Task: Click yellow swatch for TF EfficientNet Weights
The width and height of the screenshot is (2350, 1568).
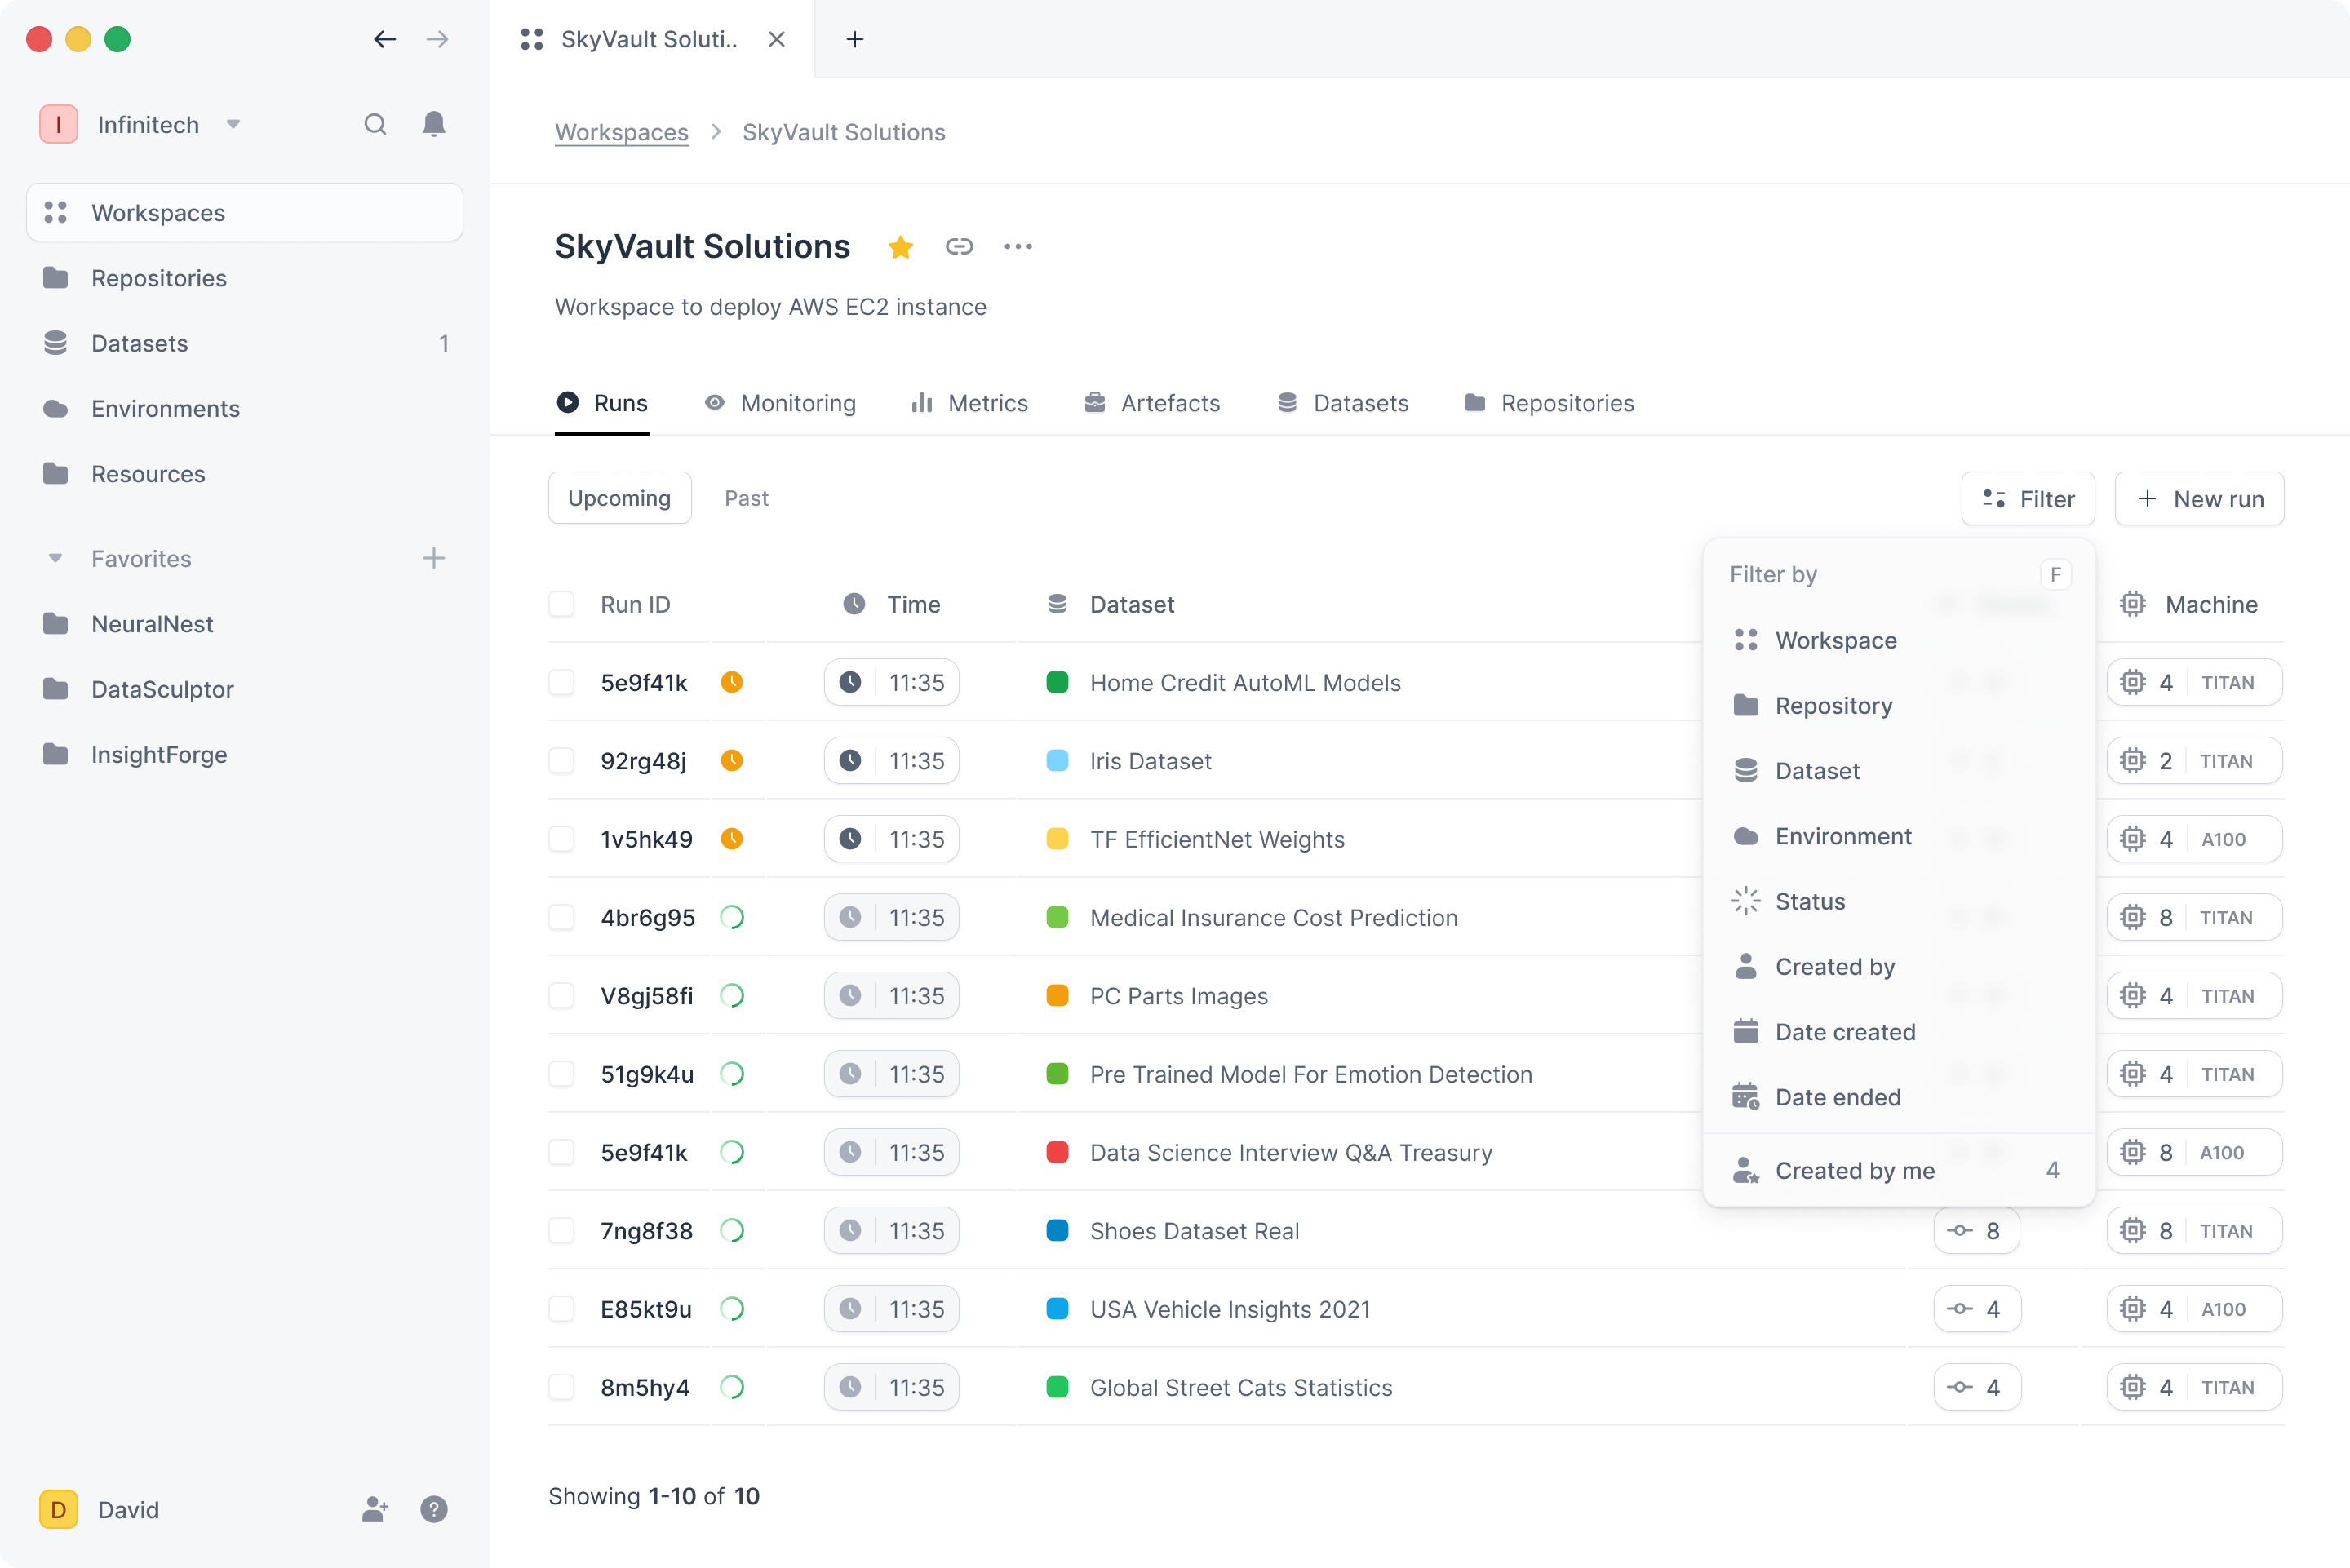Action: (1057, 839)
